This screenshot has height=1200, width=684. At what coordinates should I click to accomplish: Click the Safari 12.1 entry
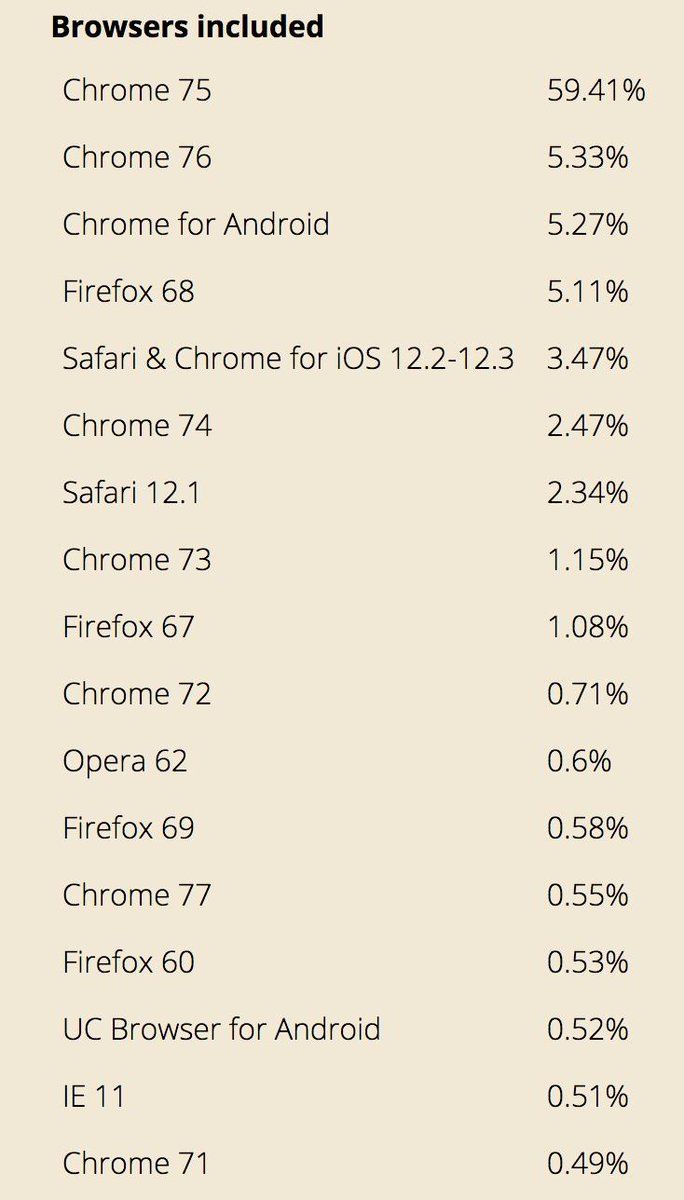(x=131, y=492)
